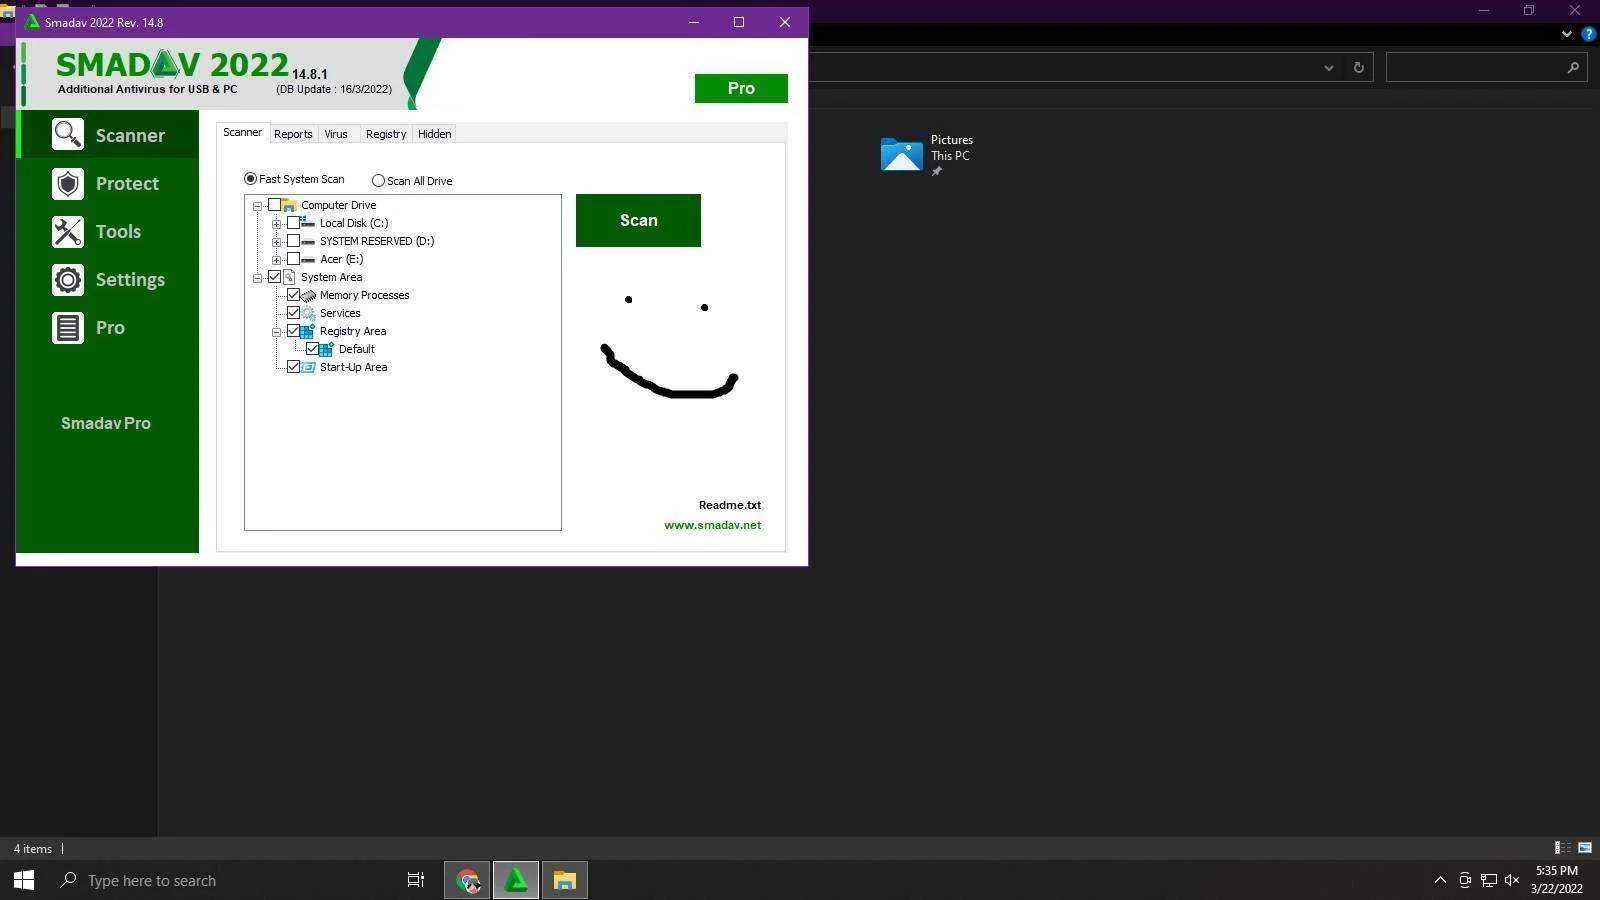Image resolution: width=1600 pixels, height=900 pixels.
Task: Start scan with the Scan button
Action: (x=638, y=220)
